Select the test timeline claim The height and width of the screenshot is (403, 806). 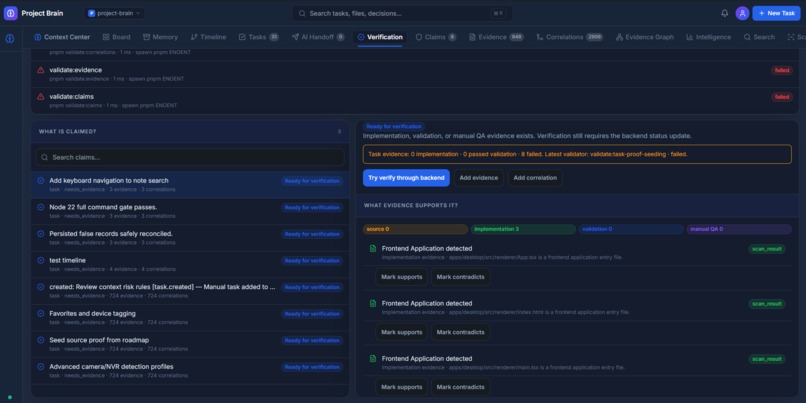[190, 265]
